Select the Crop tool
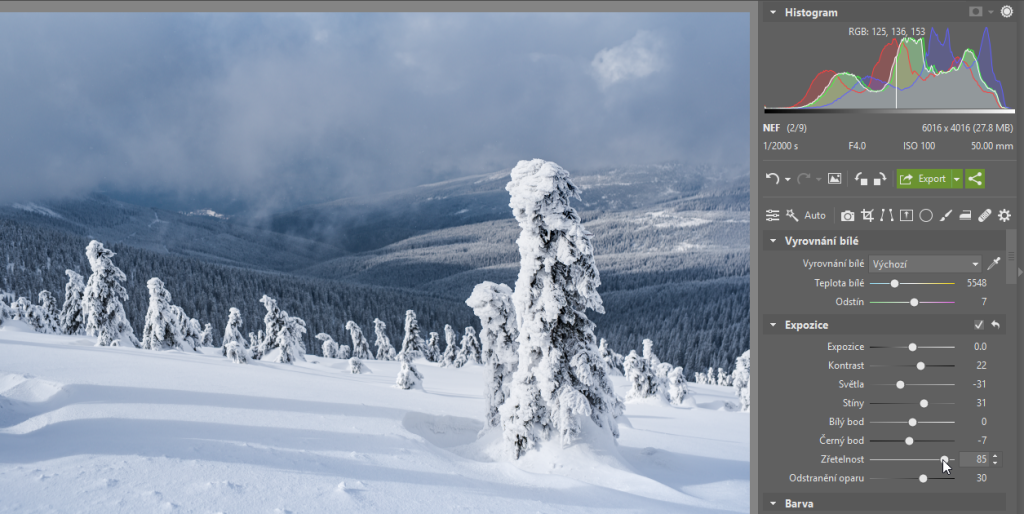The height and width of the screenshot is (514, 1024). tap(867, 216)
